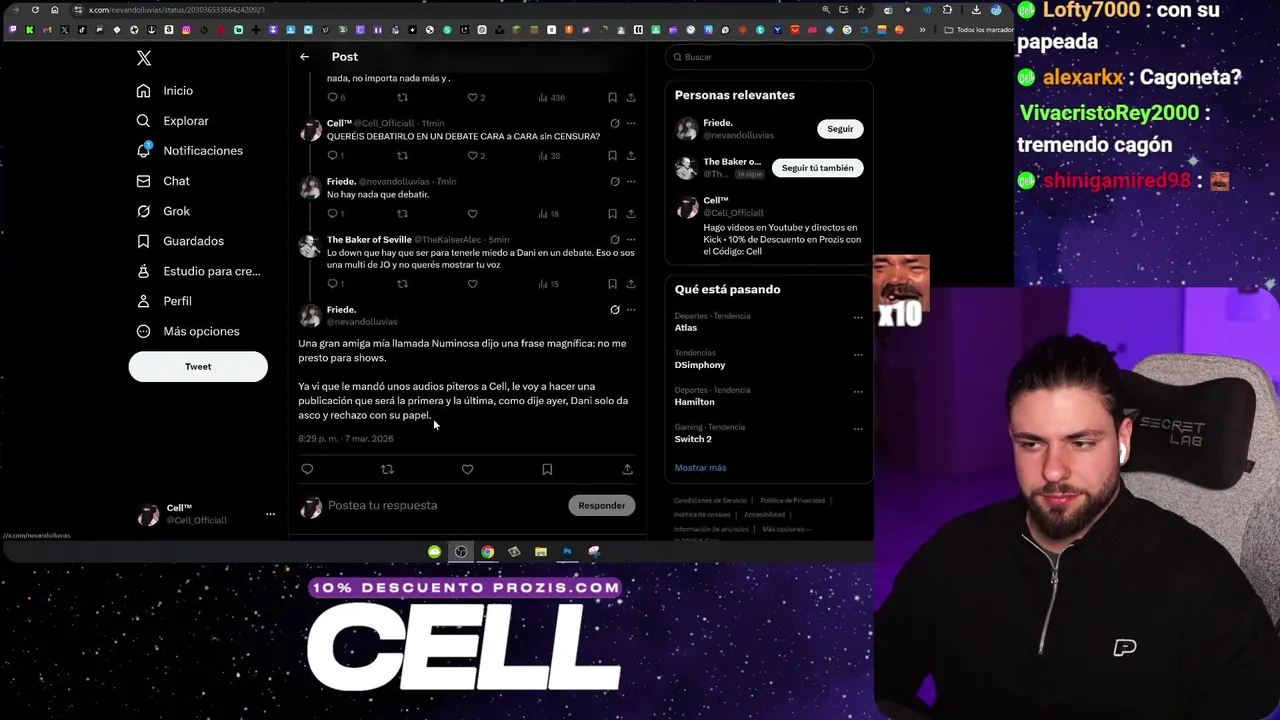1280x720 pixels.
Task: Like The Baker of Seville reply
Action: (472, 284)
